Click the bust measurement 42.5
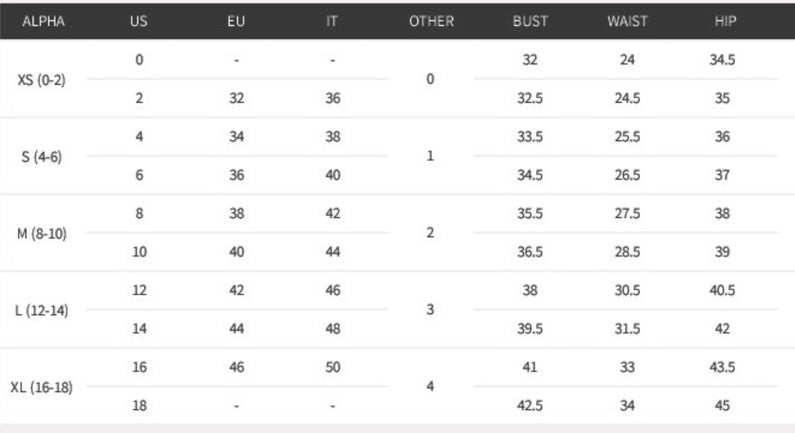The height and width of the screenshot is (433, 795). point(530,406)
